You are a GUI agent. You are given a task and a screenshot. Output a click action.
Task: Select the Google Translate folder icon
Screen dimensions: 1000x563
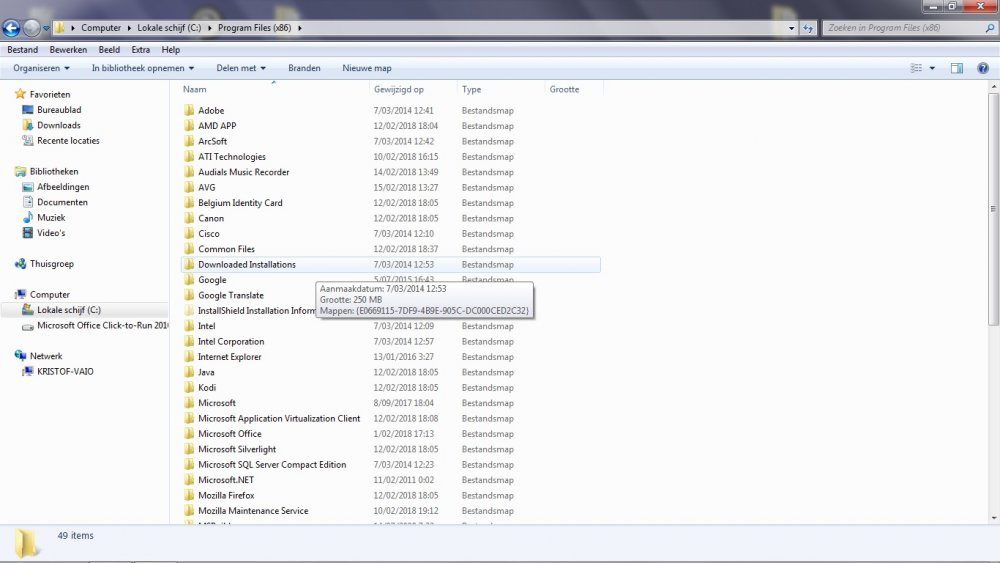tap(189, 295)
